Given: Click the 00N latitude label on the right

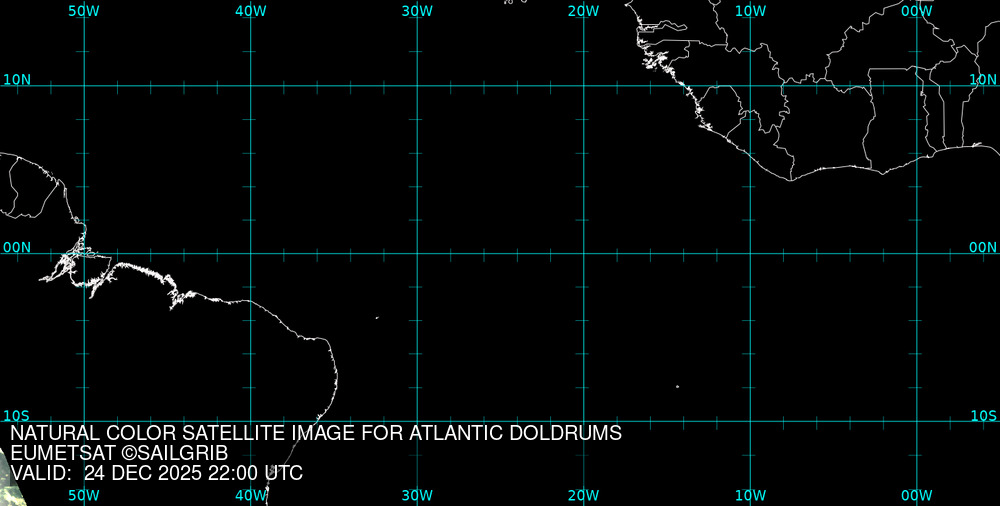Looking at the screenshot, I should (x=984, y=247).
